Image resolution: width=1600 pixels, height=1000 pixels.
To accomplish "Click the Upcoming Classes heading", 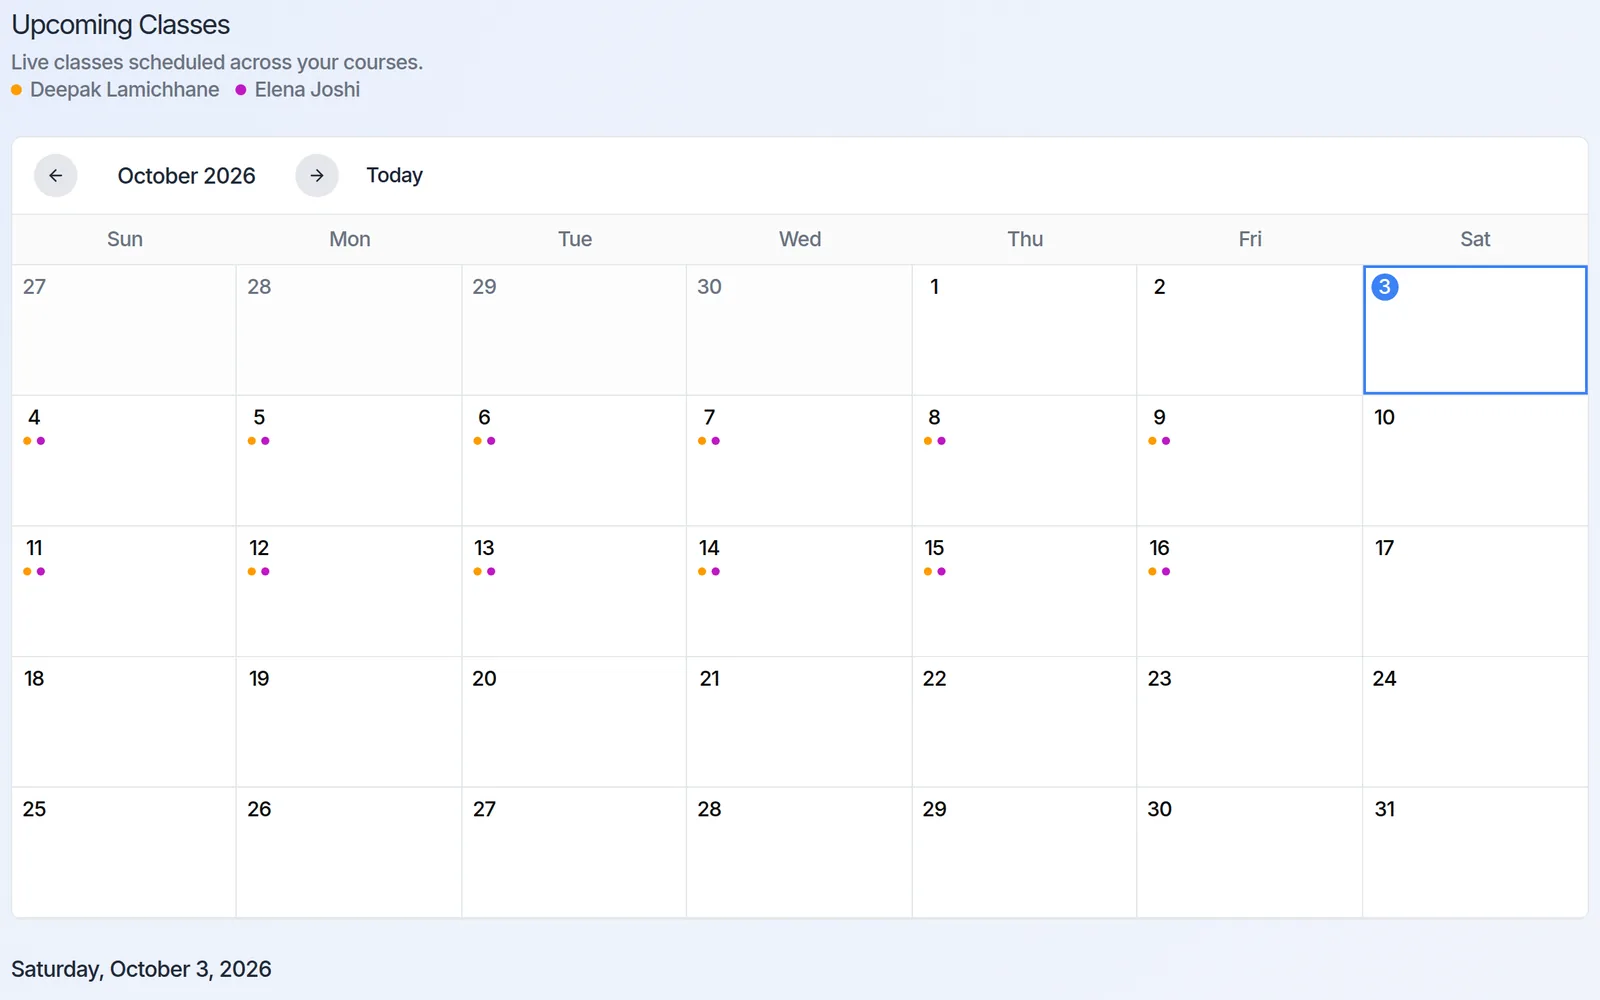I will [x=121, y=25].
